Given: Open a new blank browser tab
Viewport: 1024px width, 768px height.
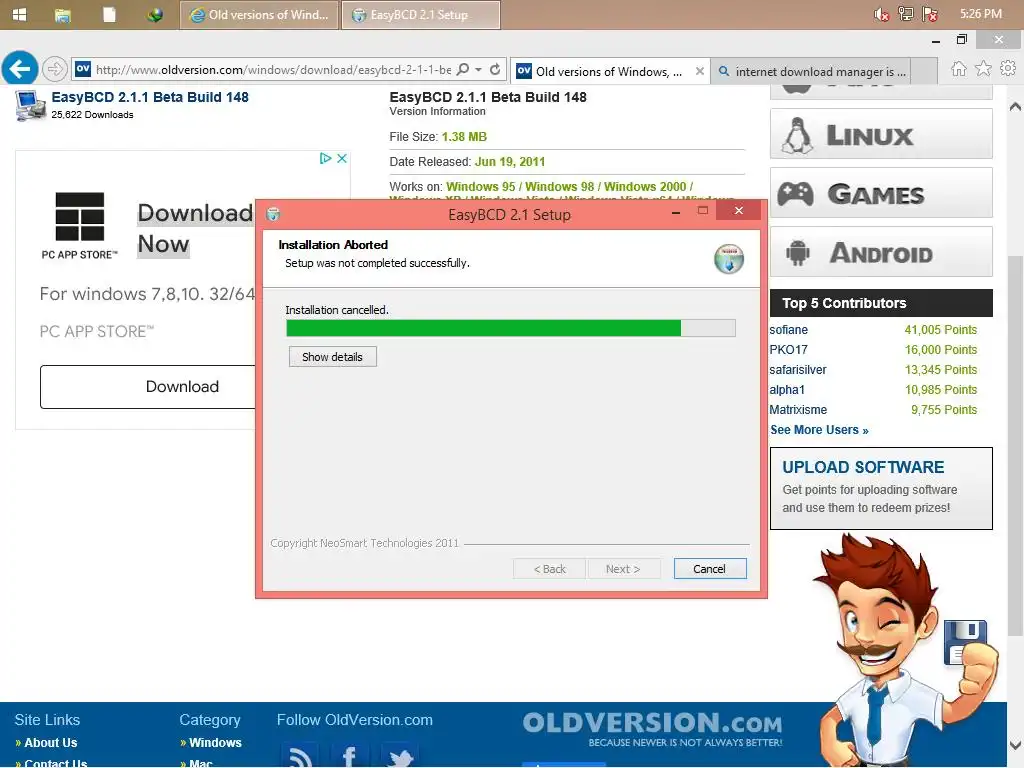Looking at the screenshot, I should (x=924, y=71).
